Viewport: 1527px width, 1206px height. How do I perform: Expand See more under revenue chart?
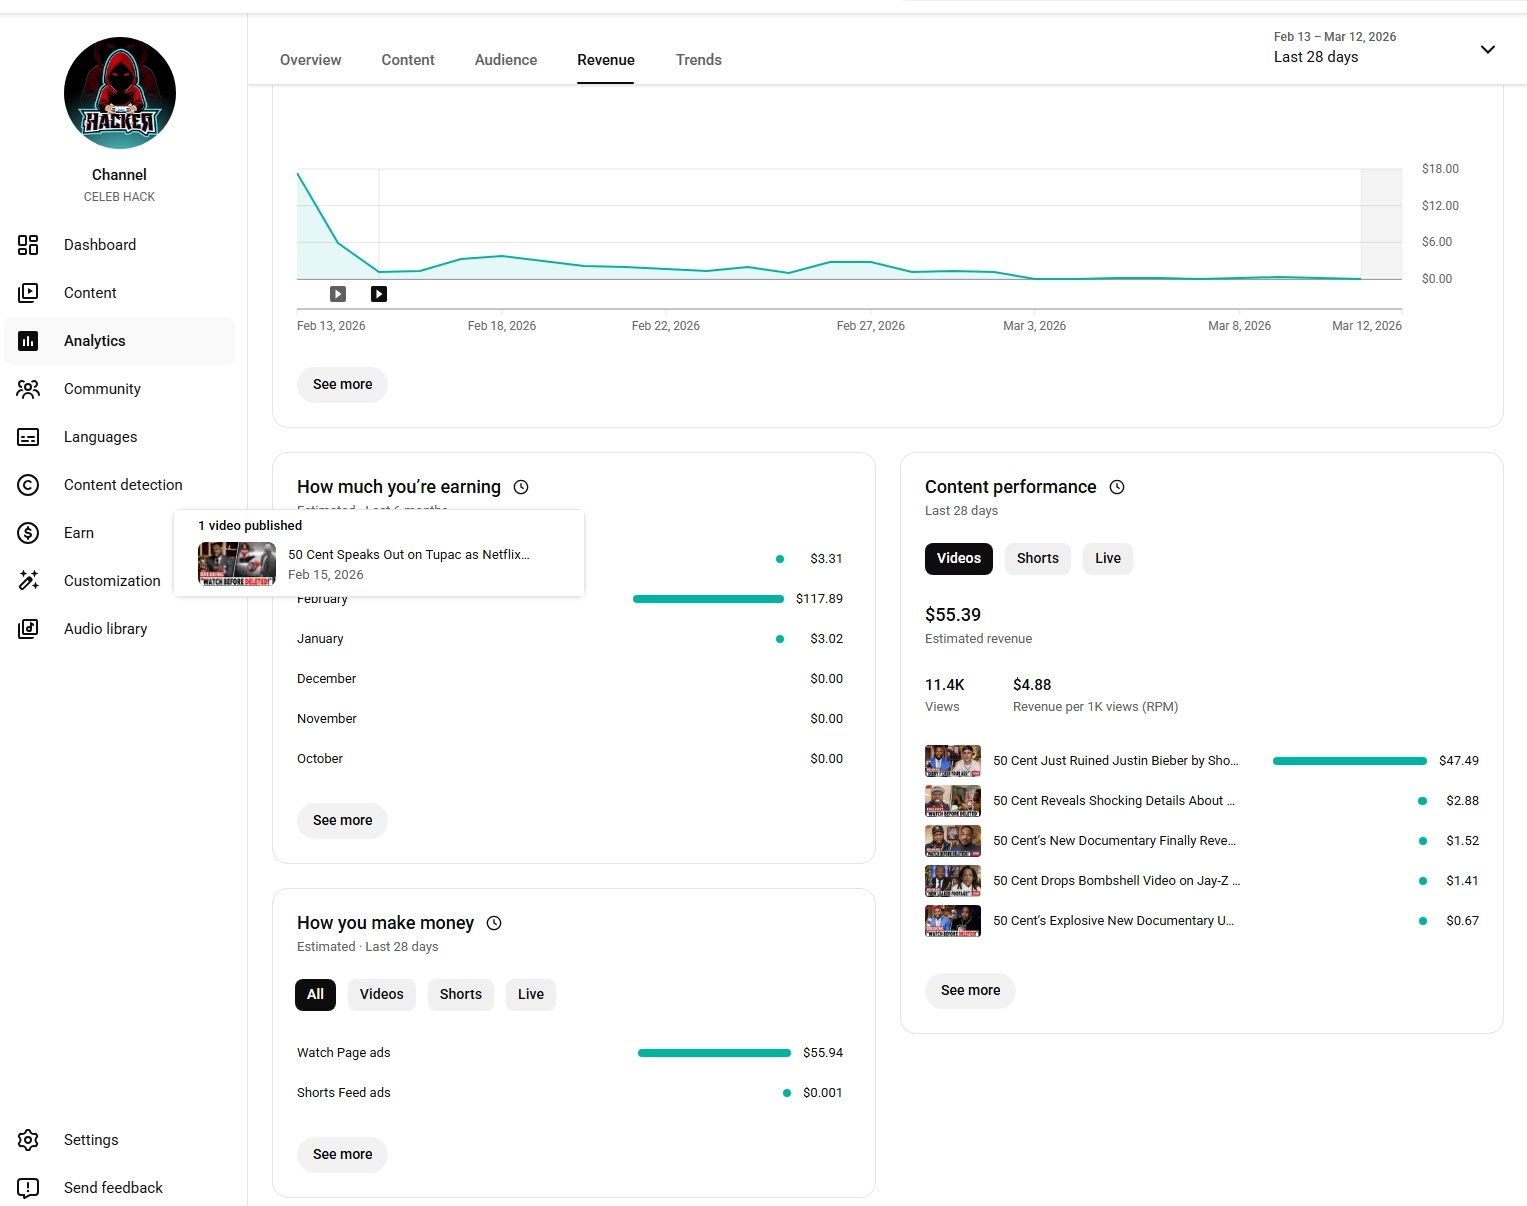[342, 385]
